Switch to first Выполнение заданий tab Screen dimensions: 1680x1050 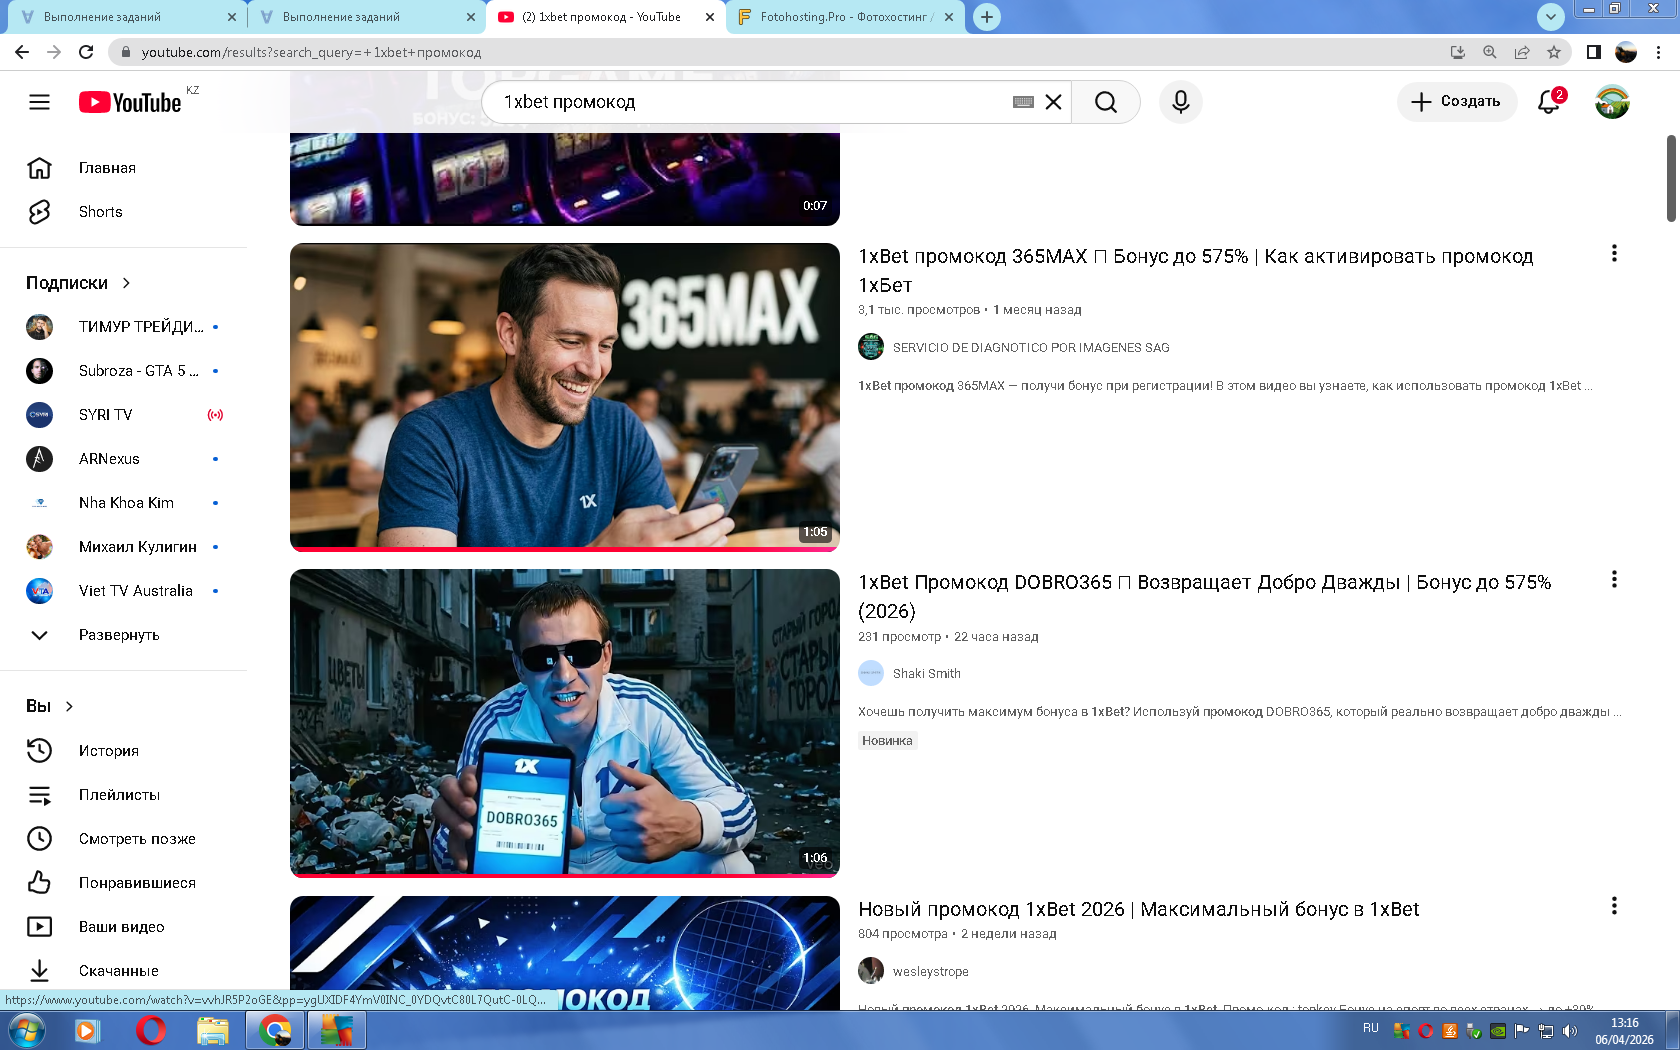128,17
